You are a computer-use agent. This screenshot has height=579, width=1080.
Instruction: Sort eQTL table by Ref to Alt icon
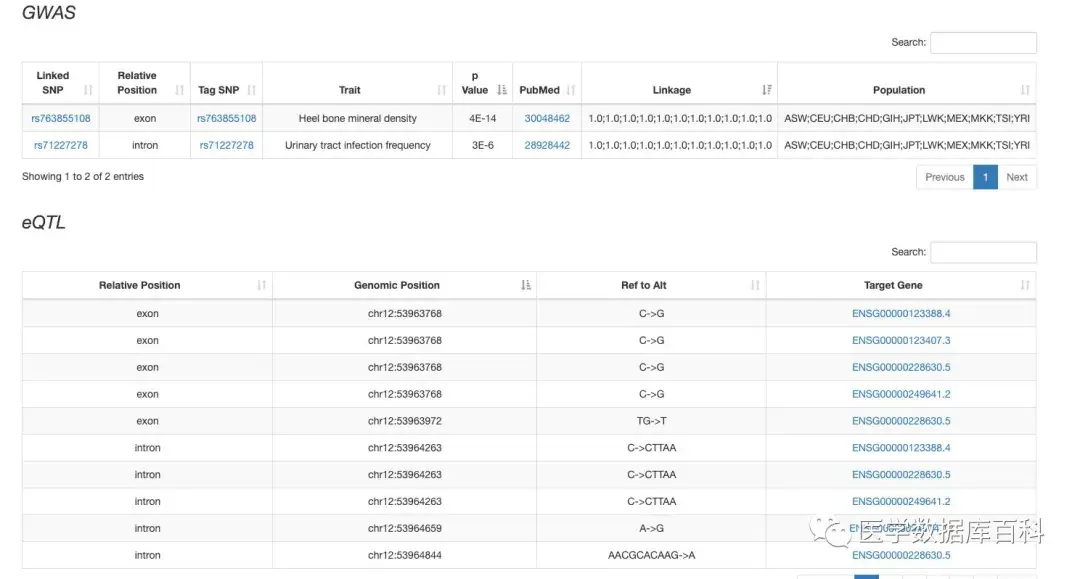pos(756,285)
